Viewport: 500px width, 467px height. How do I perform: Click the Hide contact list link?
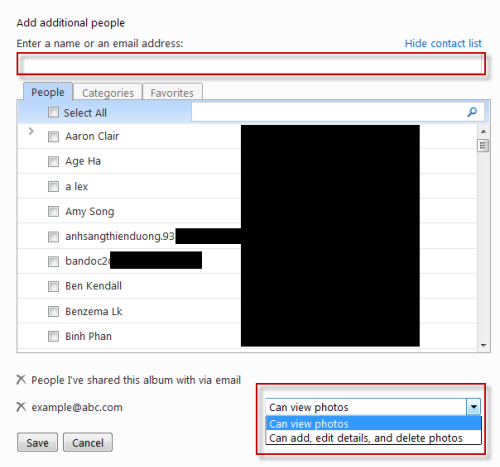[x=443, y=43]
